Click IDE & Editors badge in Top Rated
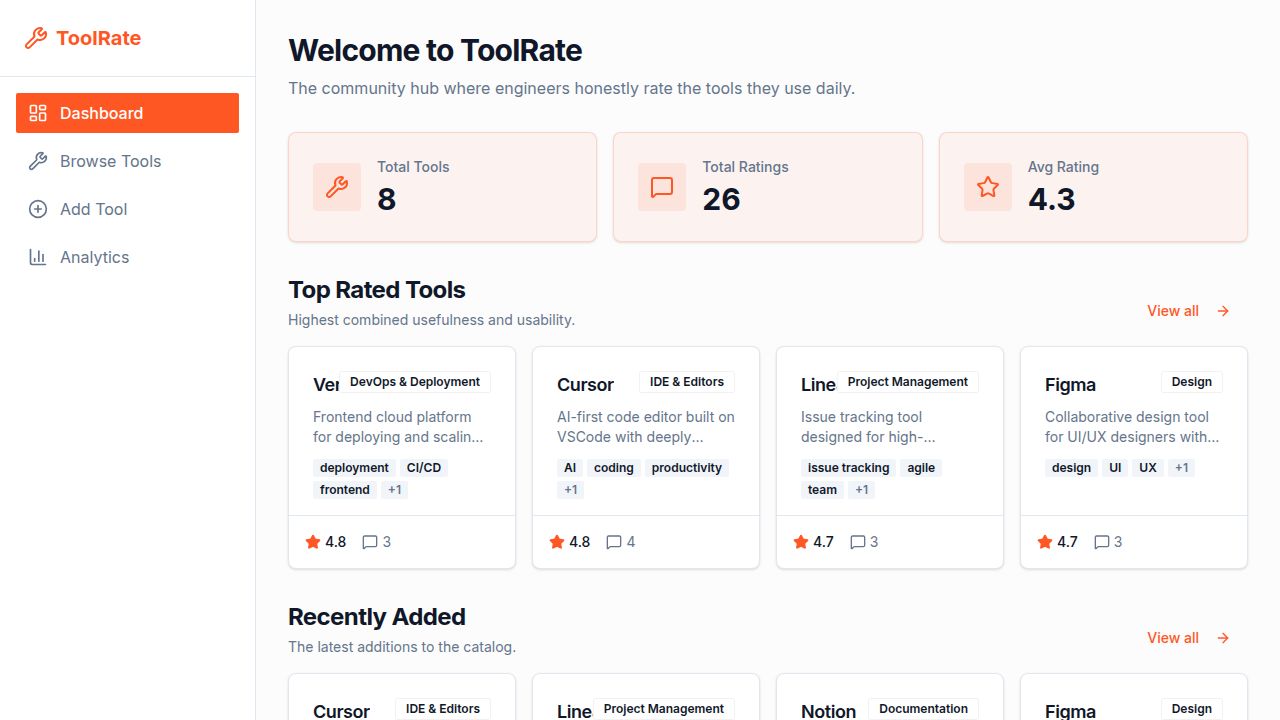 [687, 382]
